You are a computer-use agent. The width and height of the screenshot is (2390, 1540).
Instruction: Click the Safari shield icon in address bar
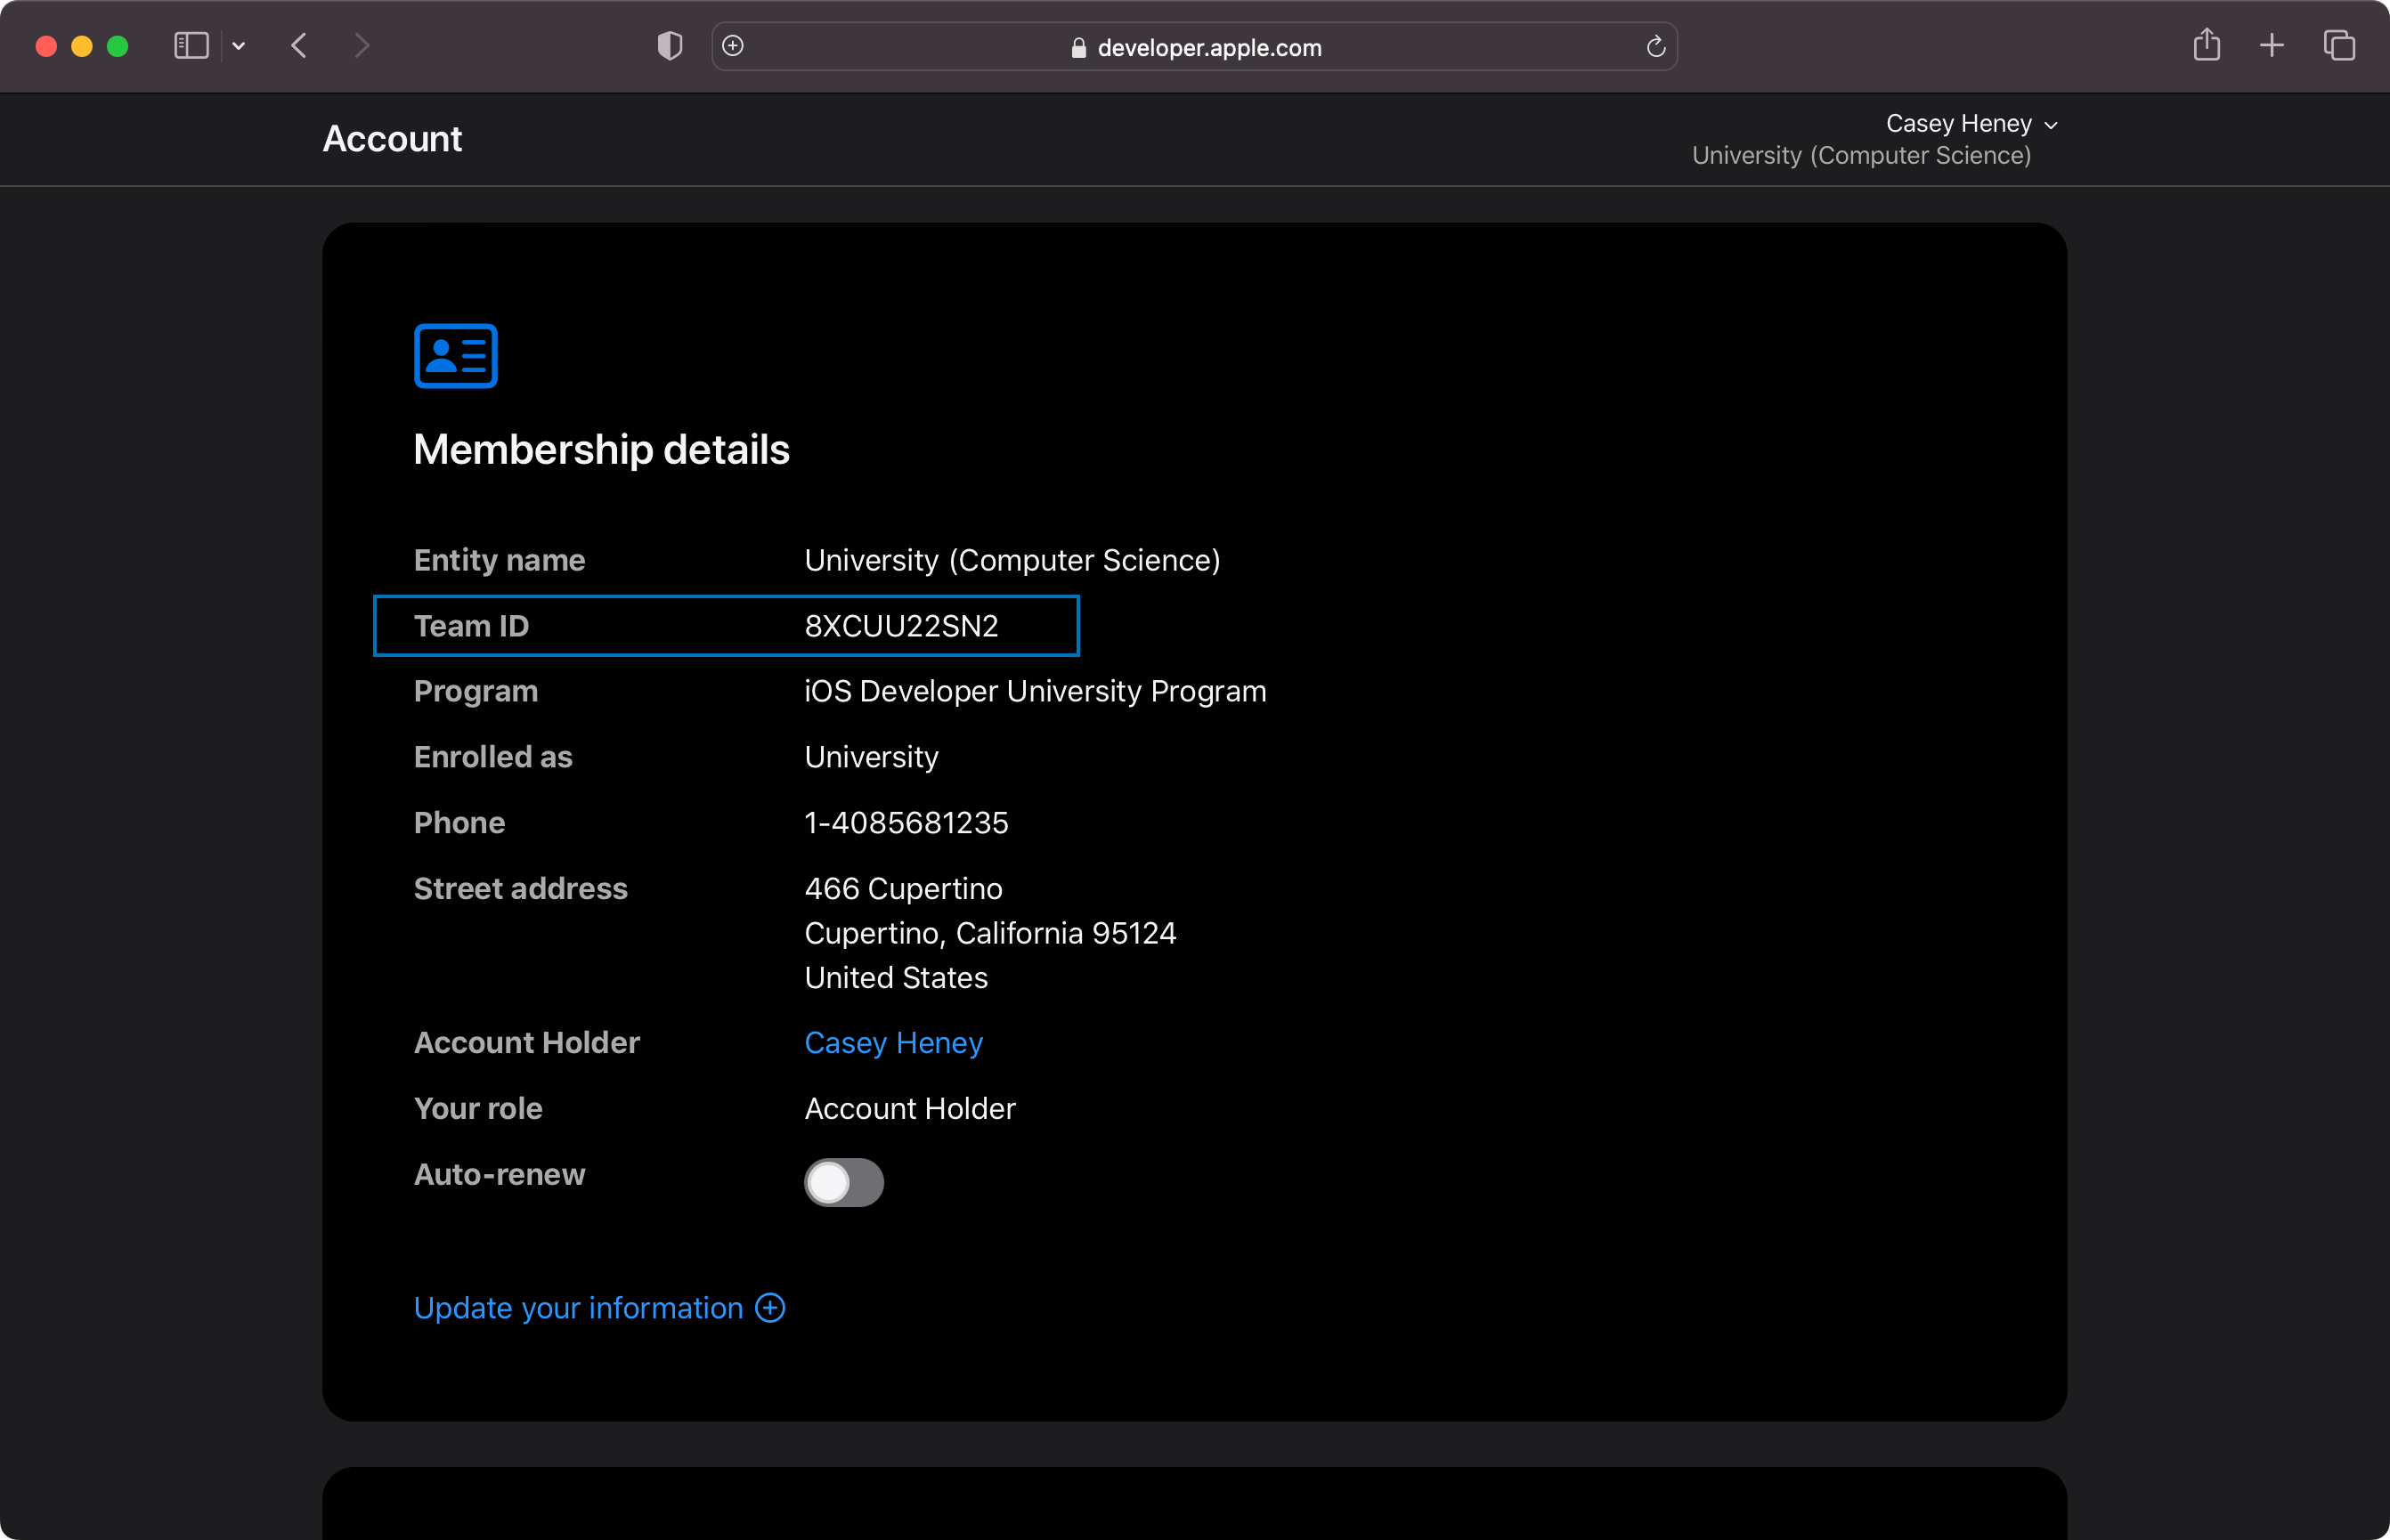[669, 47]
